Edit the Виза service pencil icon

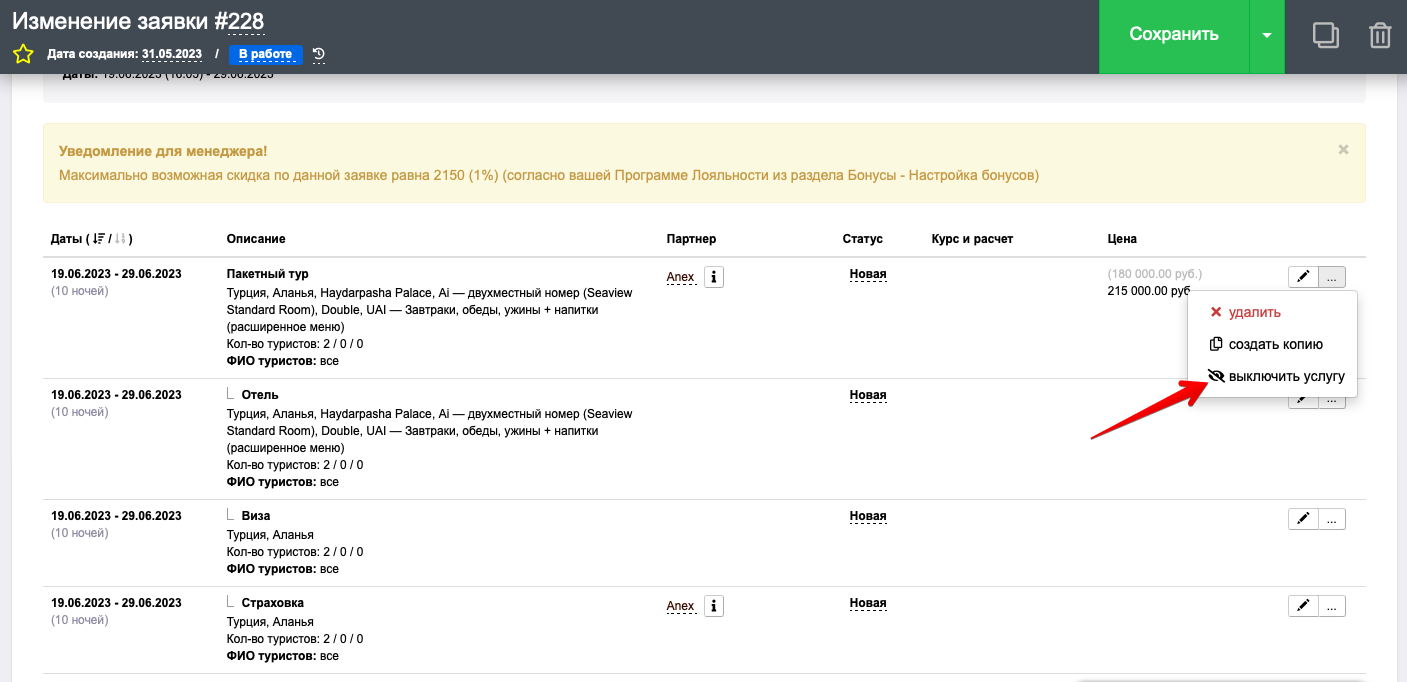pyautogui.click(x=1303, y=519)
